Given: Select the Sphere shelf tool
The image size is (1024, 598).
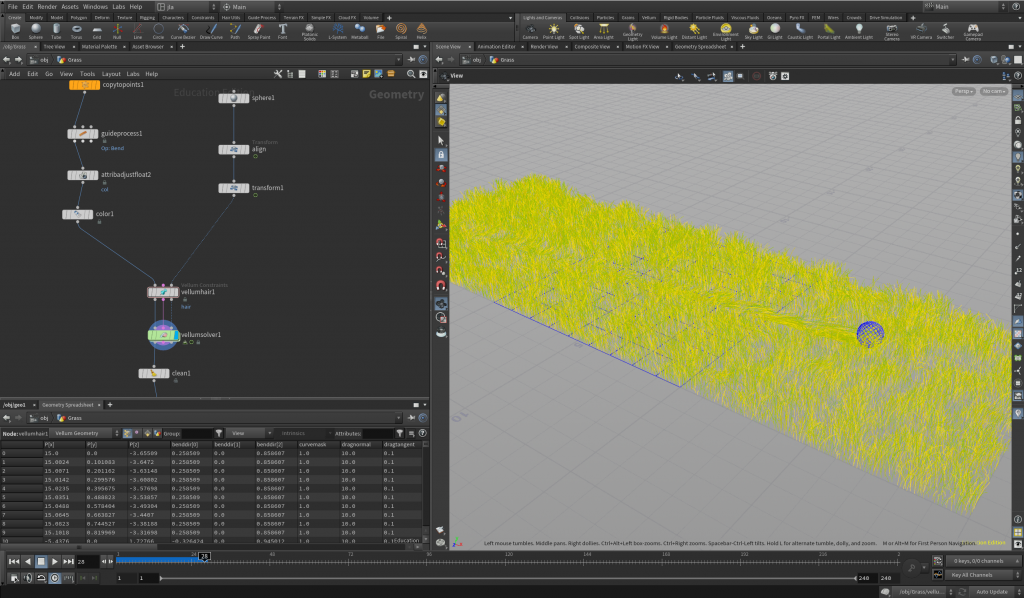Looking at the screenshot, I should point(35,31).
